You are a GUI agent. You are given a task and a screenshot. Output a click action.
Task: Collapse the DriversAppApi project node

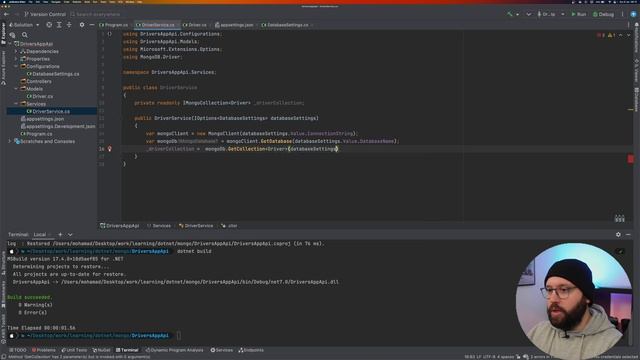[x=10, y=44]
